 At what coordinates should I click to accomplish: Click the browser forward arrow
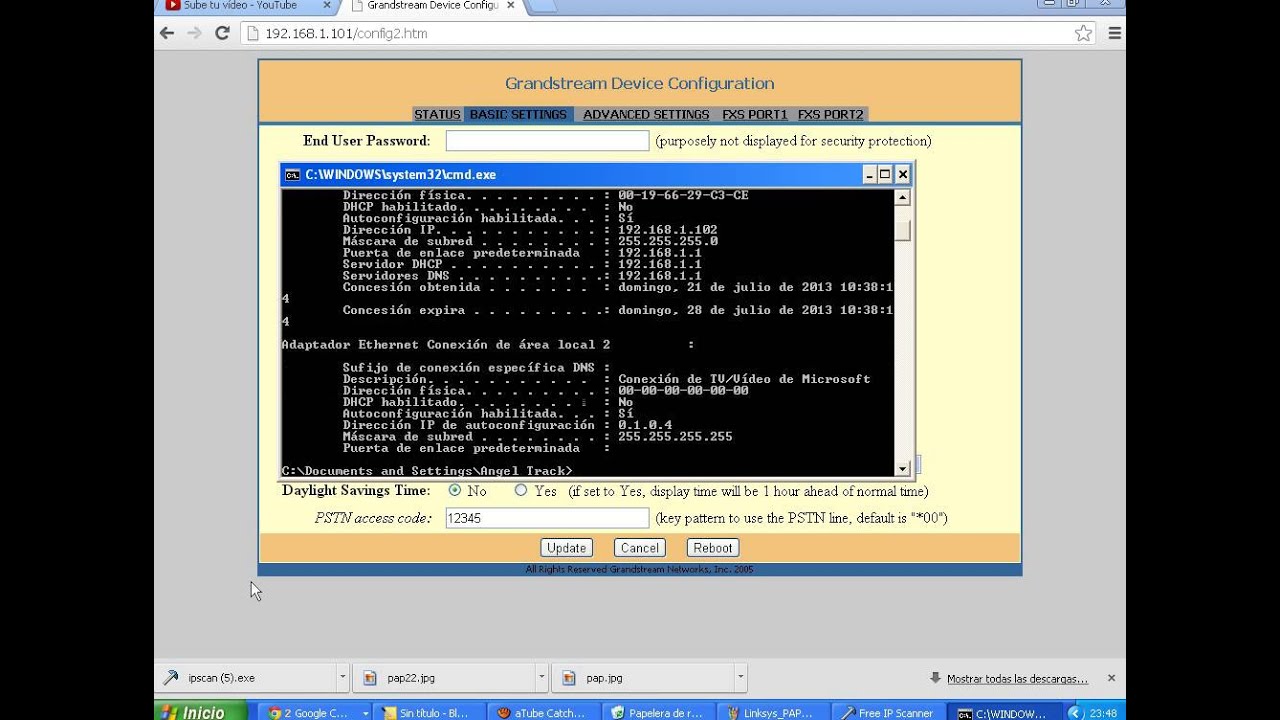(x=194, y=33)
